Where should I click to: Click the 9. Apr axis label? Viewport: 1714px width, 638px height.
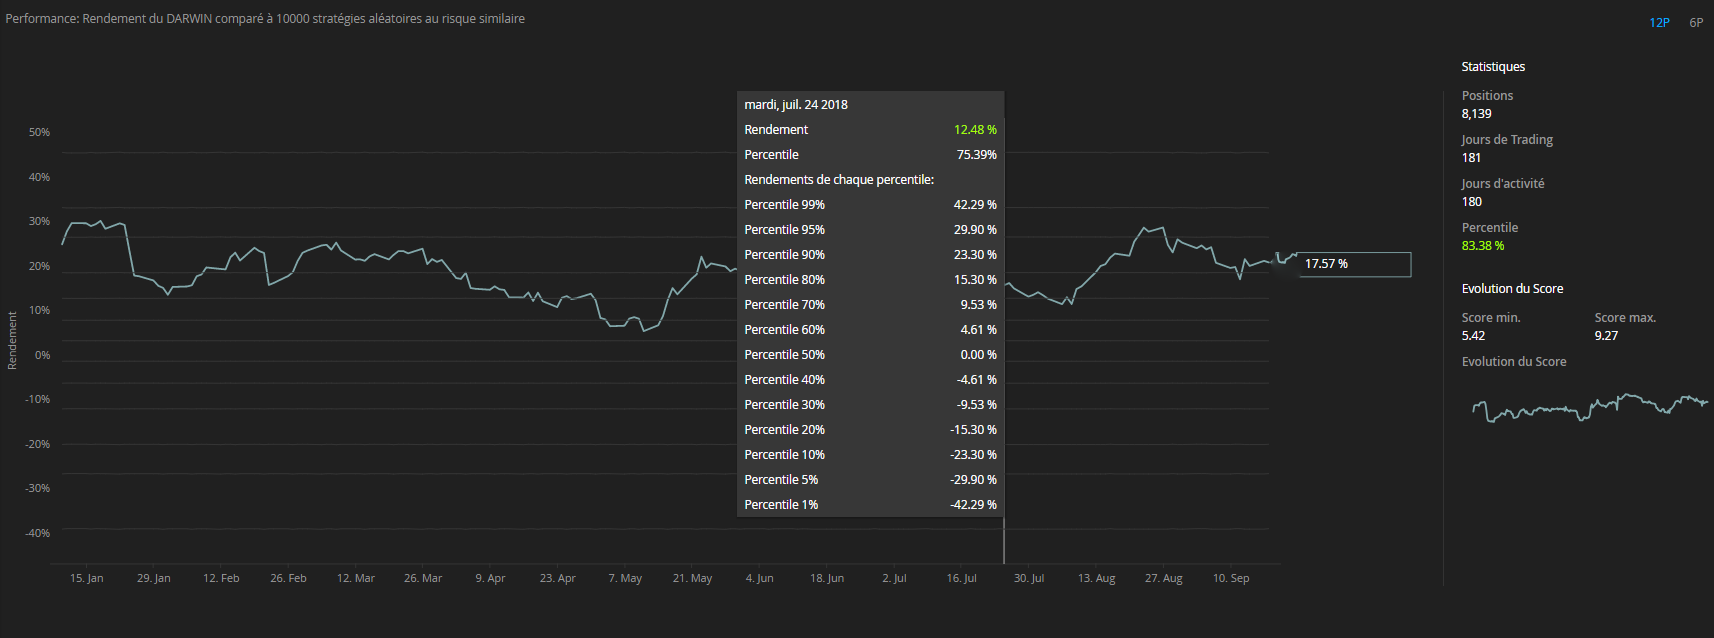[x=490, y=578]
